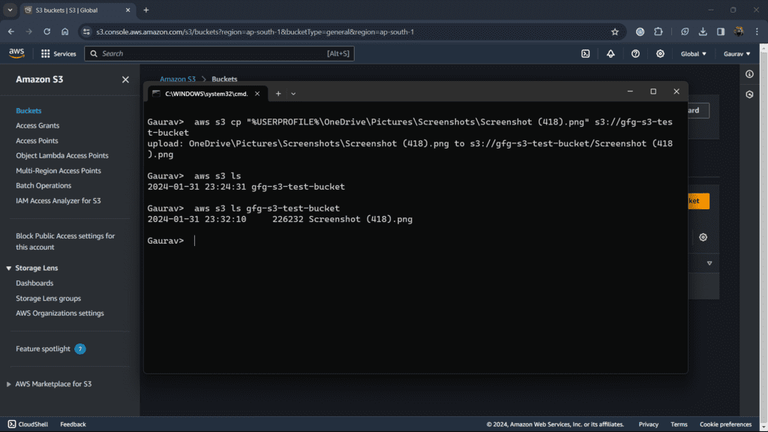Viewport: 768px width, 432px height.
Task: Collapse the Storage Lens section
Action: [9, 268]
